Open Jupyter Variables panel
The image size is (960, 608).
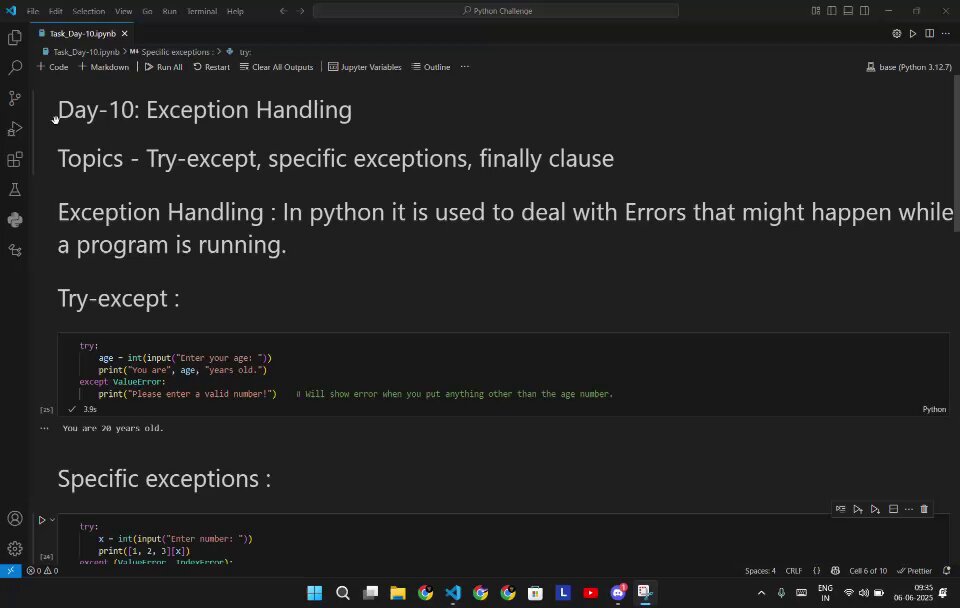(365, 67)
